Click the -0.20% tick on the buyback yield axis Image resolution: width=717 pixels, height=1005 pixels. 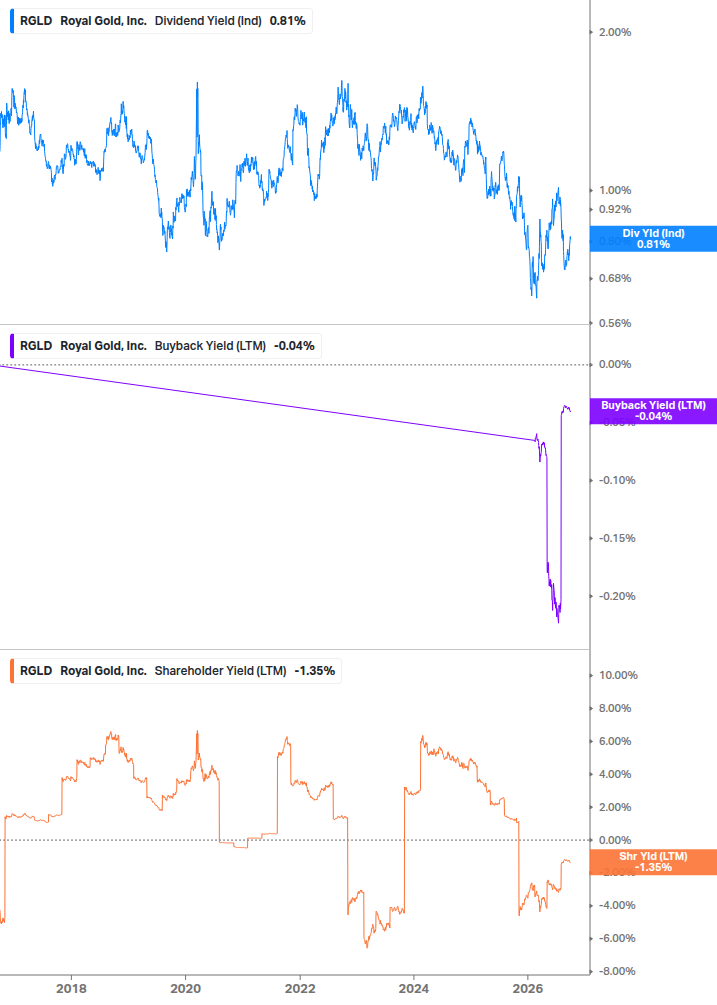[617, 596]
